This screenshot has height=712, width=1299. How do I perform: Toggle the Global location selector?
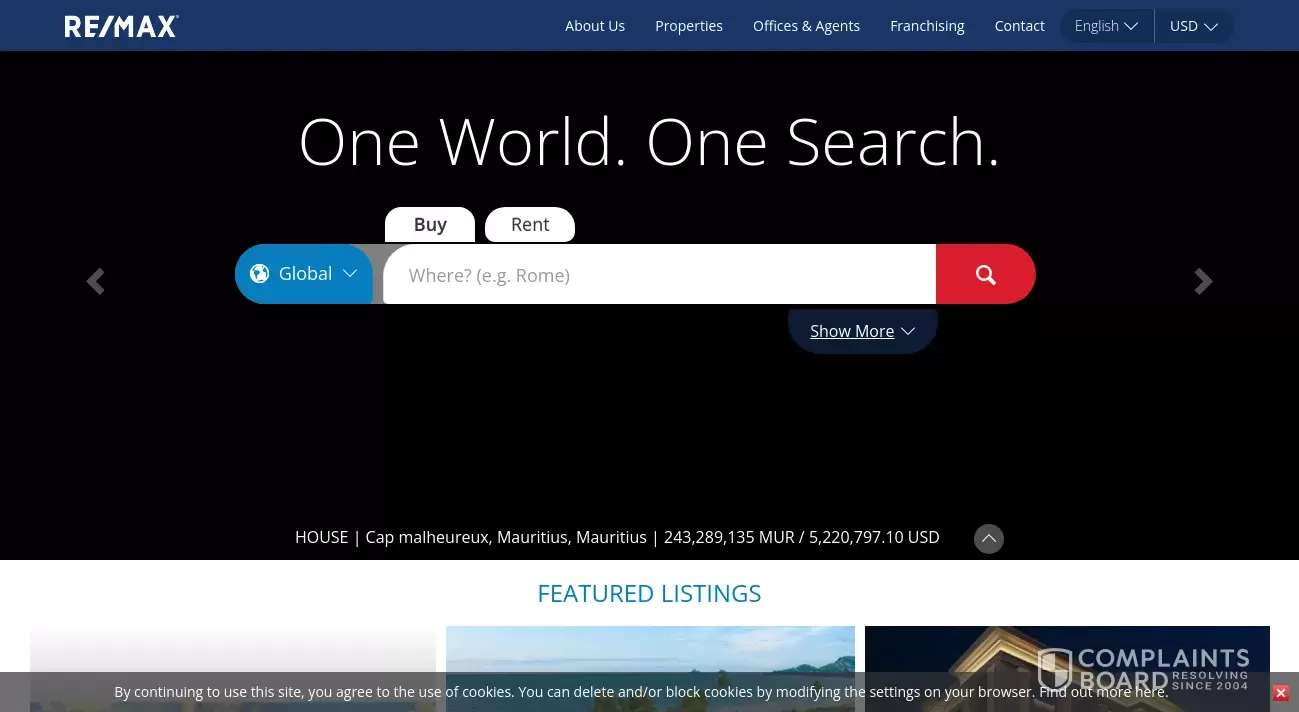pyautogui.click(x=305, y=273)
